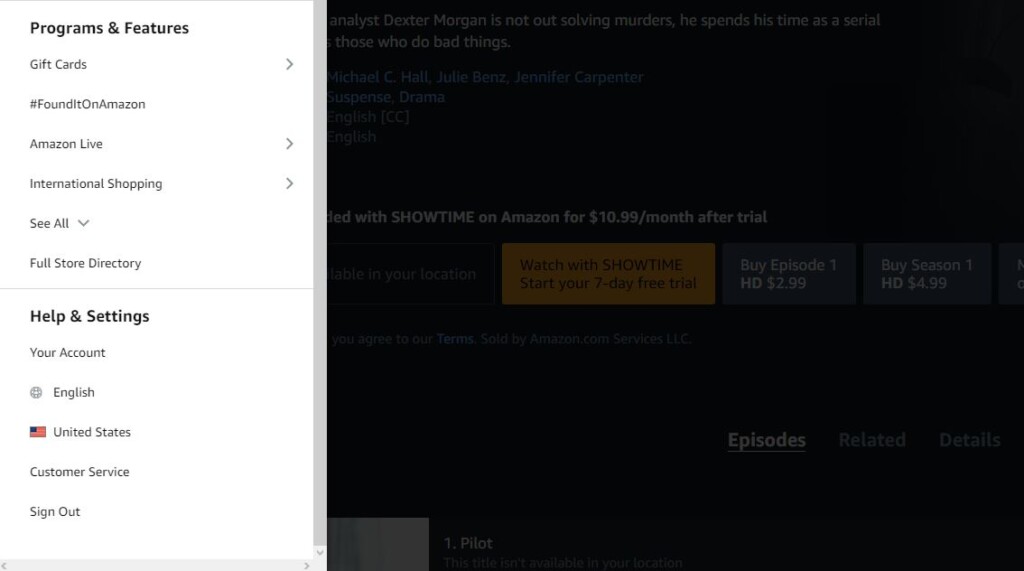Open #FoundItOnAmazon link
Screen dimensions: 1024x571
(88, 104)
